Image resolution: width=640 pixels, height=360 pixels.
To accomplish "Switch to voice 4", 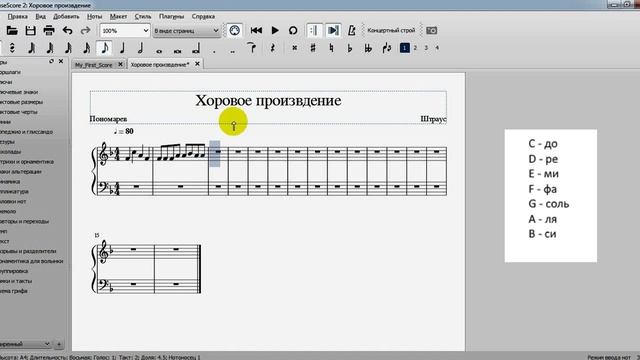I will (437, 48).
